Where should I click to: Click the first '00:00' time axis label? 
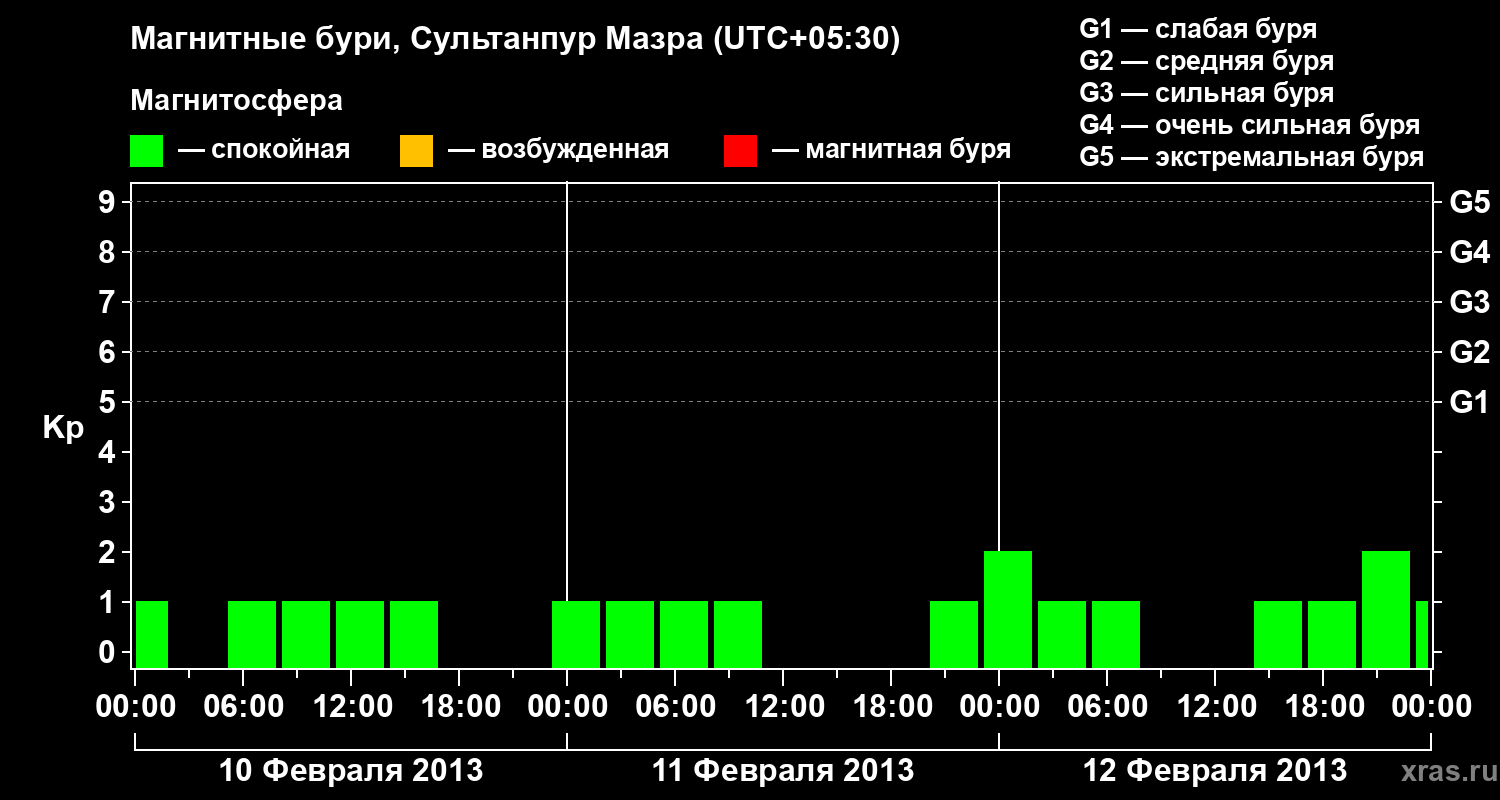[135, 707]
